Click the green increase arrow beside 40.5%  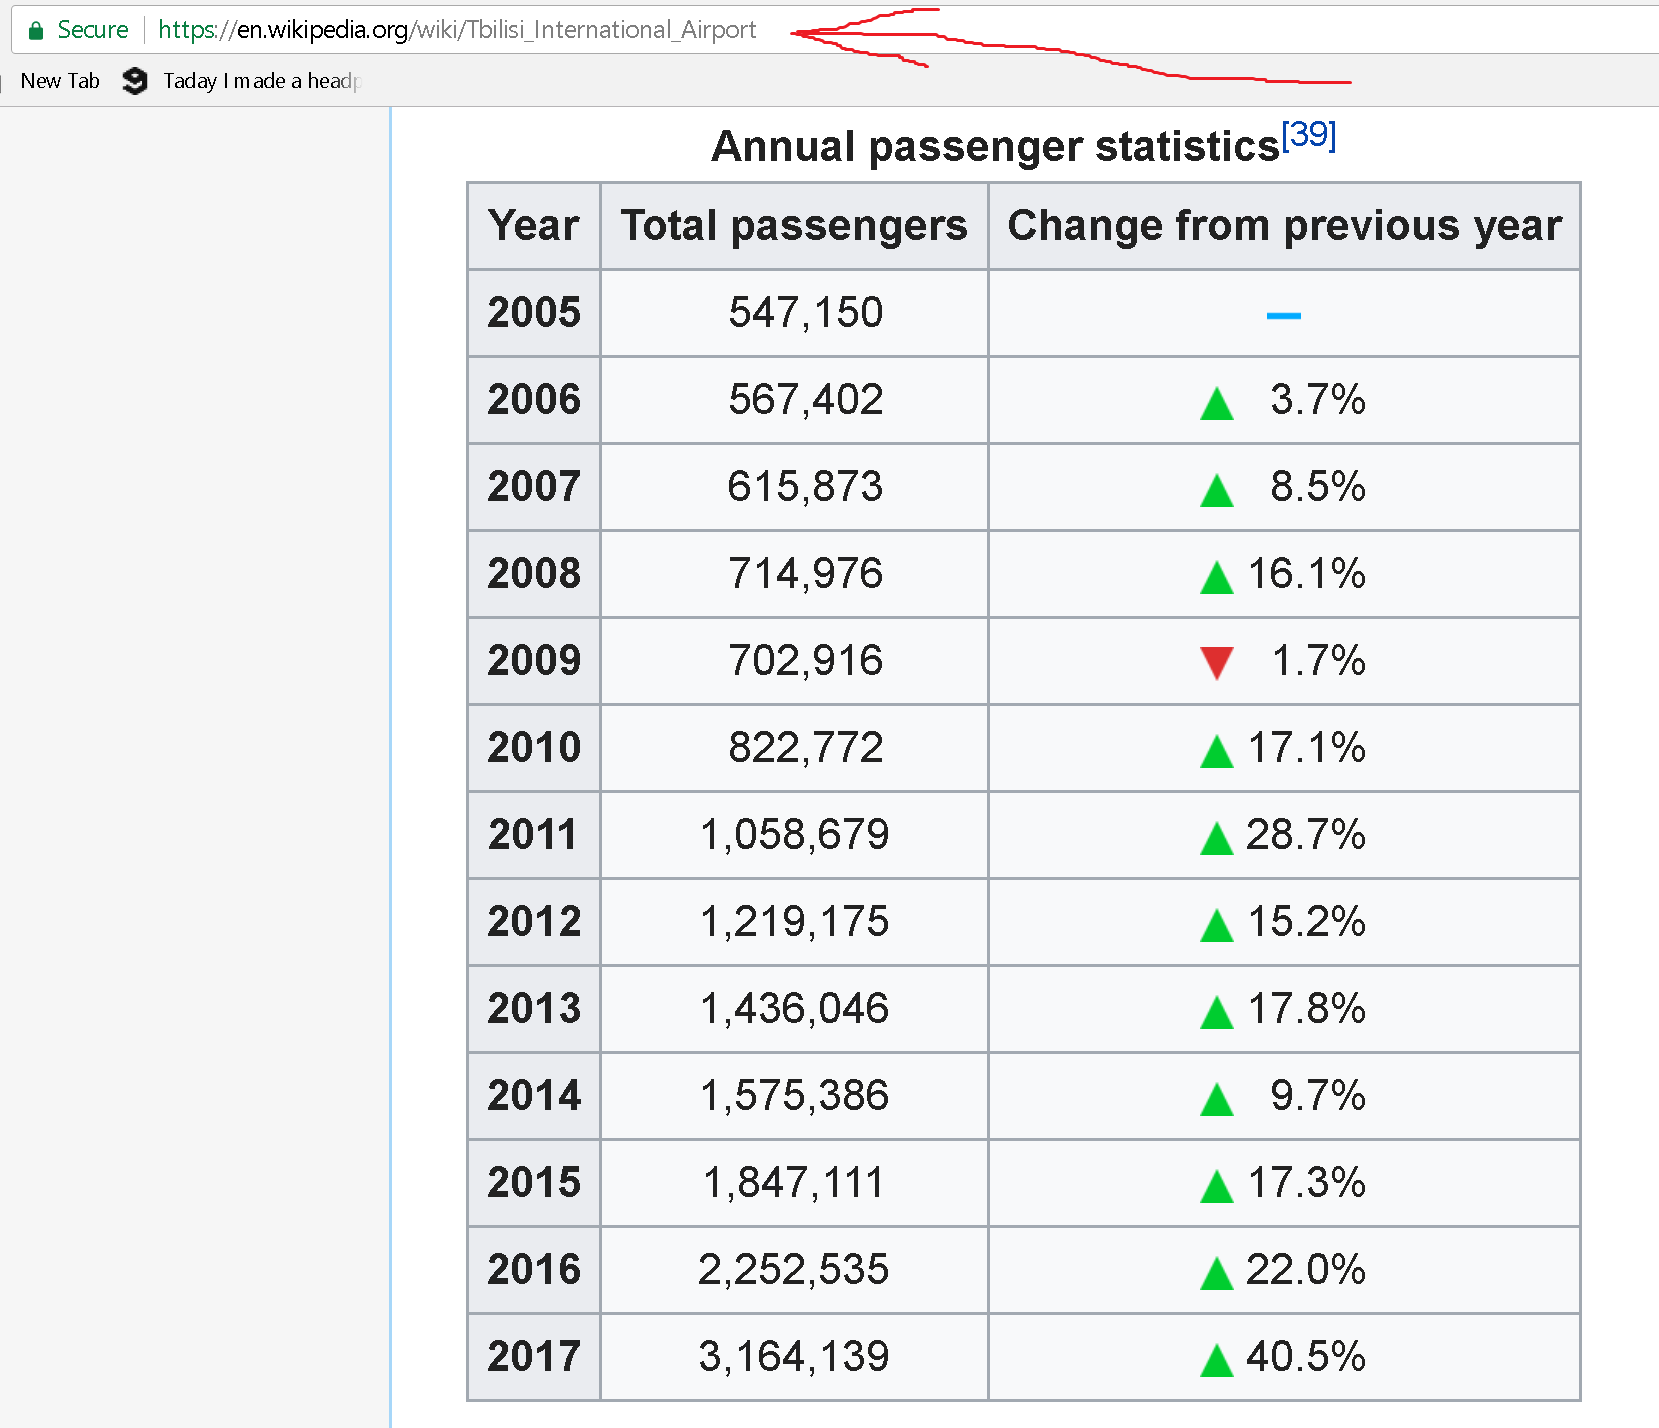click(x=1216, y=1360)
